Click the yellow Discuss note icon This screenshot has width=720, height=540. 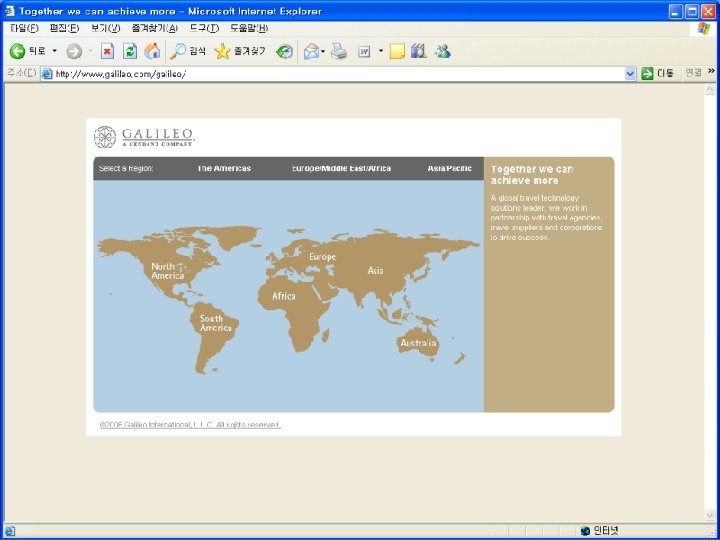click(x=397, y=51)
